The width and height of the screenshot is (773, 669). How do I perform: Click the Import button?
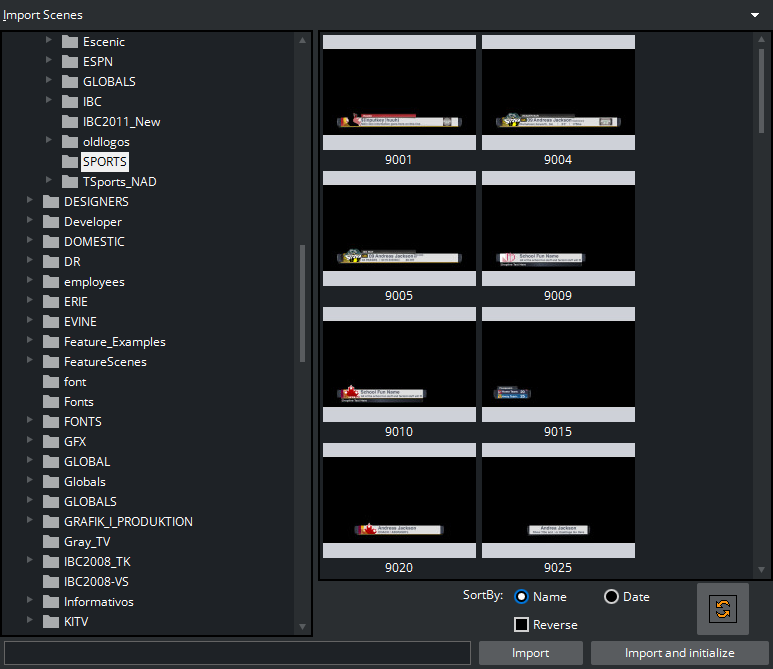[530, 653]
